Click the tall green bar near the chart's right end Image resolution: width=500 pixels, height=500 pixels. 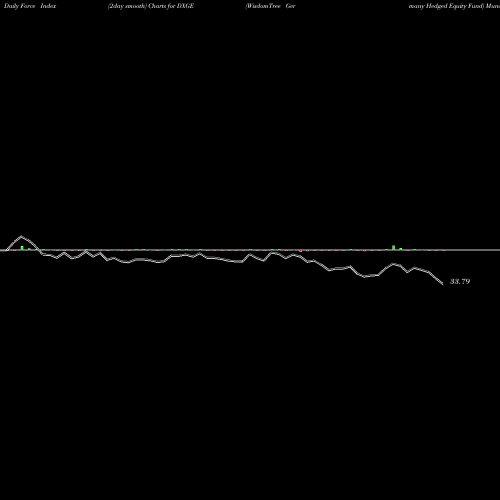click(x=394, y=248)
